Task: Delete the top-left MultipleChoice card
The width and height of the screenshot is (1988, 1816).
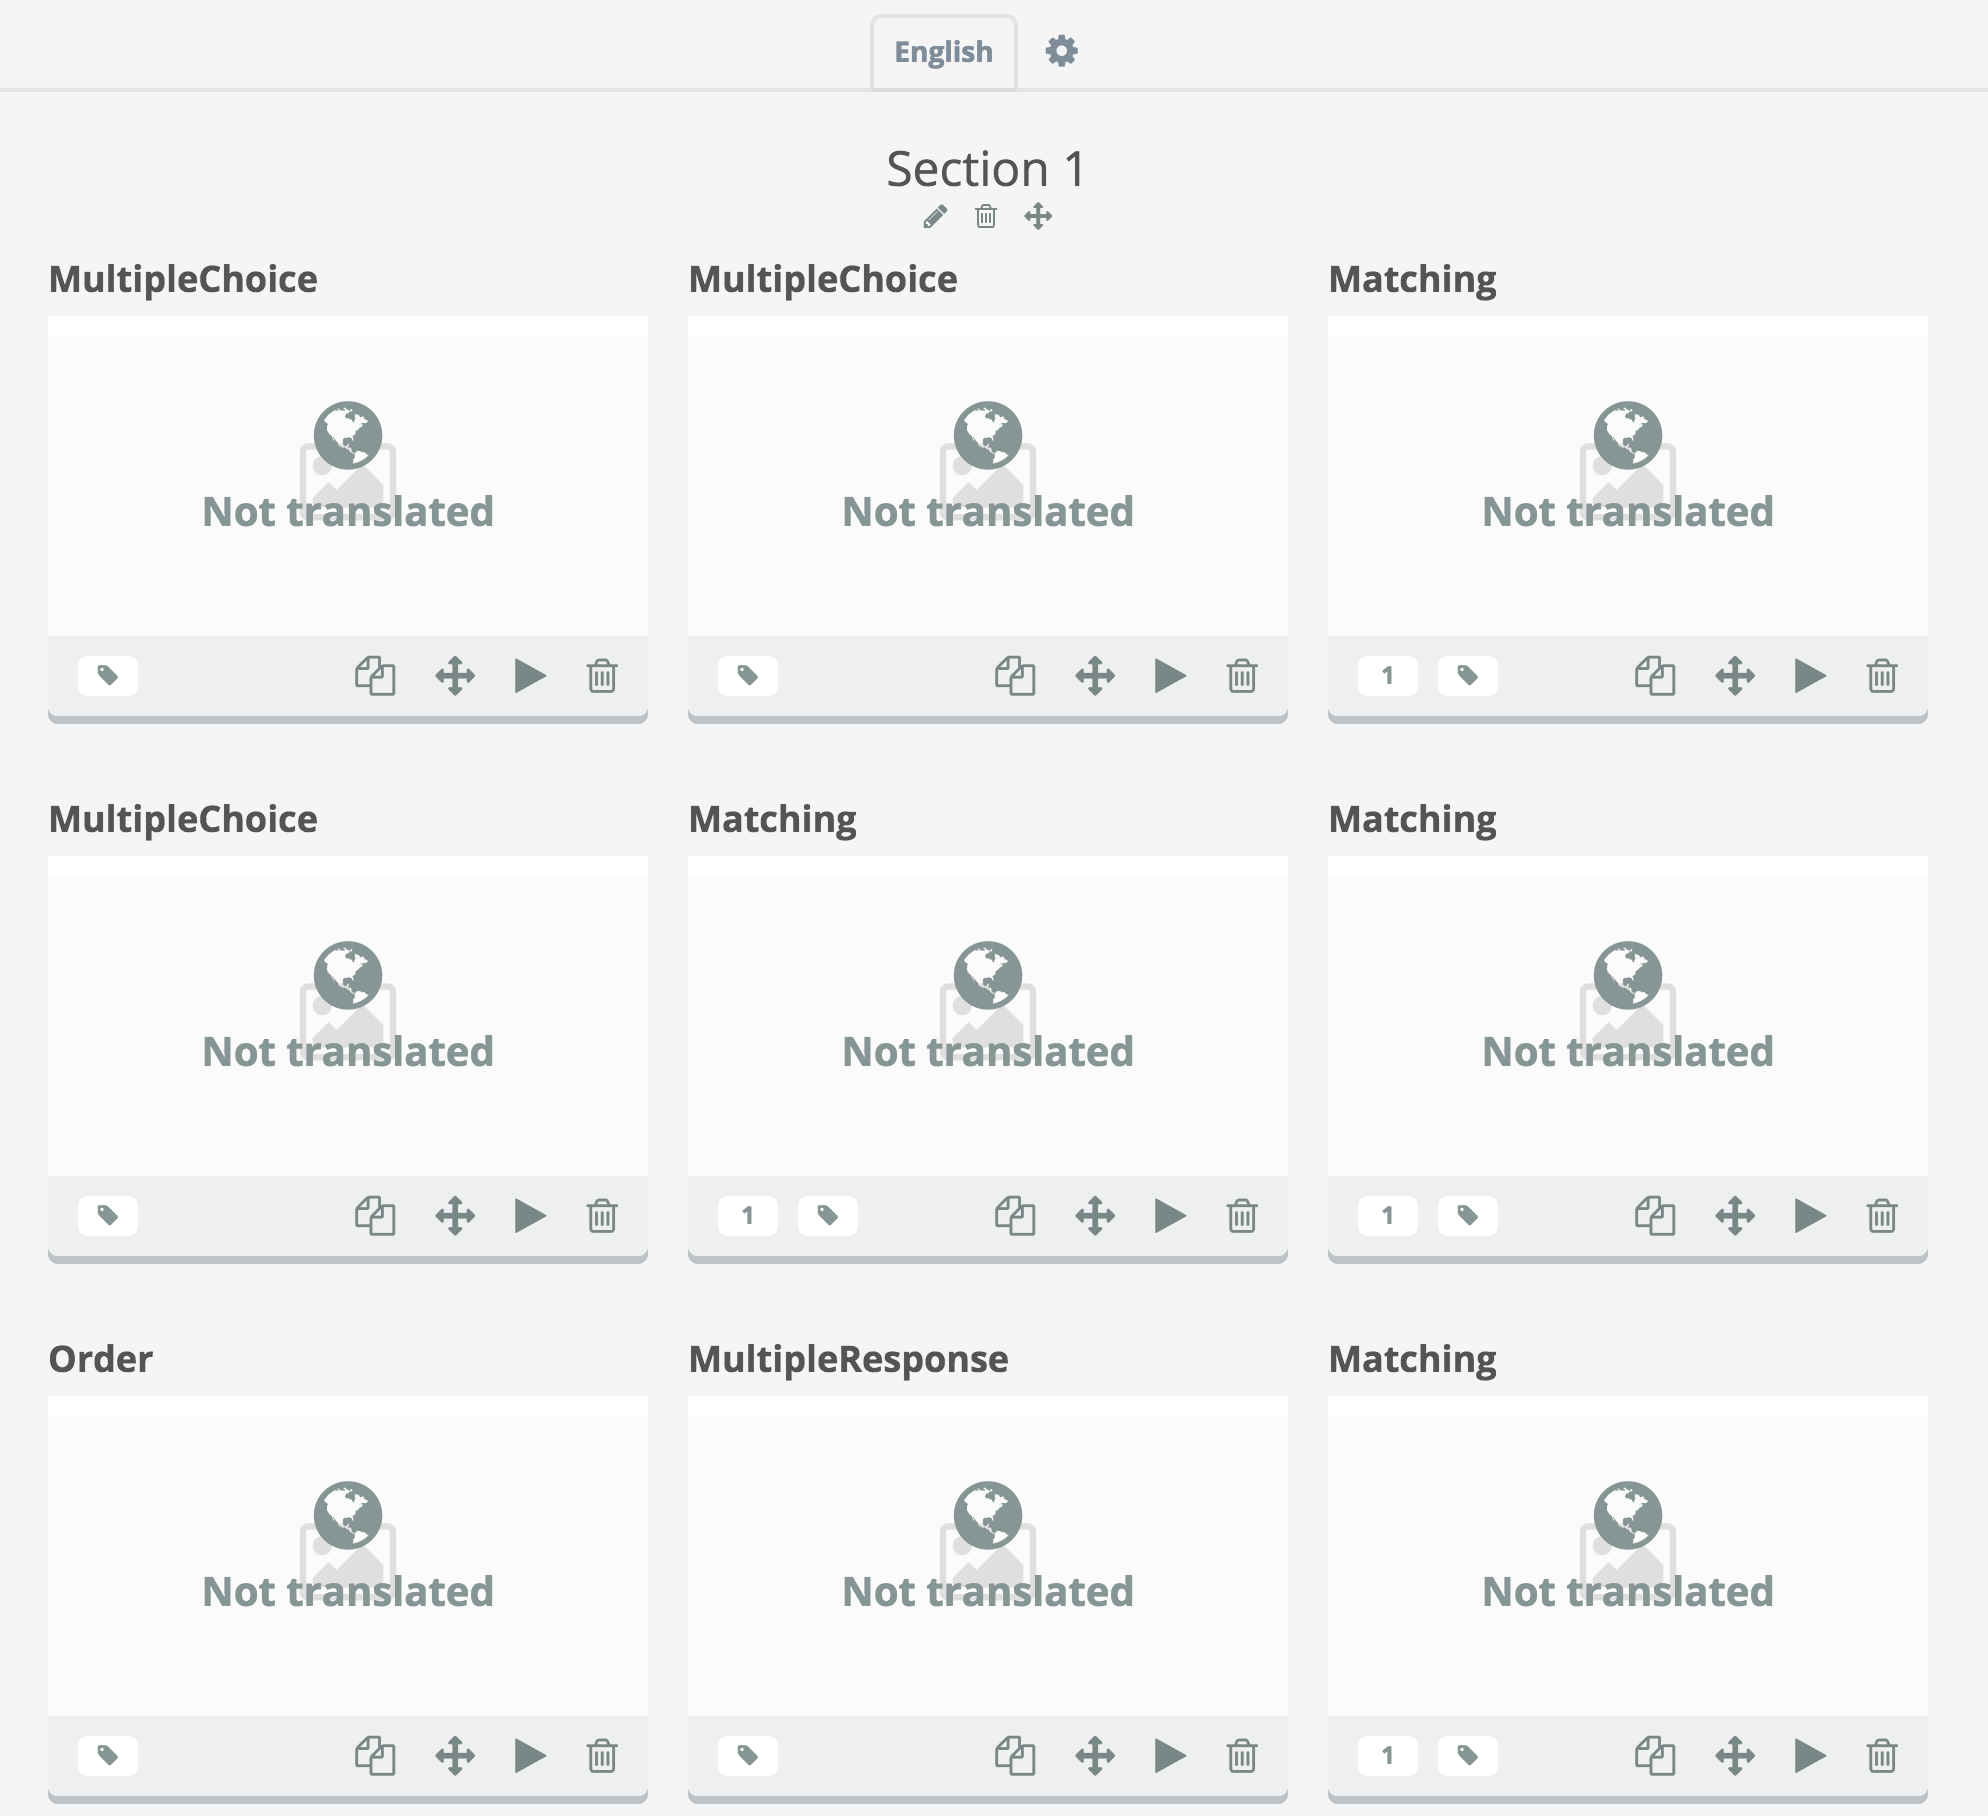Action: coord(602,676)
